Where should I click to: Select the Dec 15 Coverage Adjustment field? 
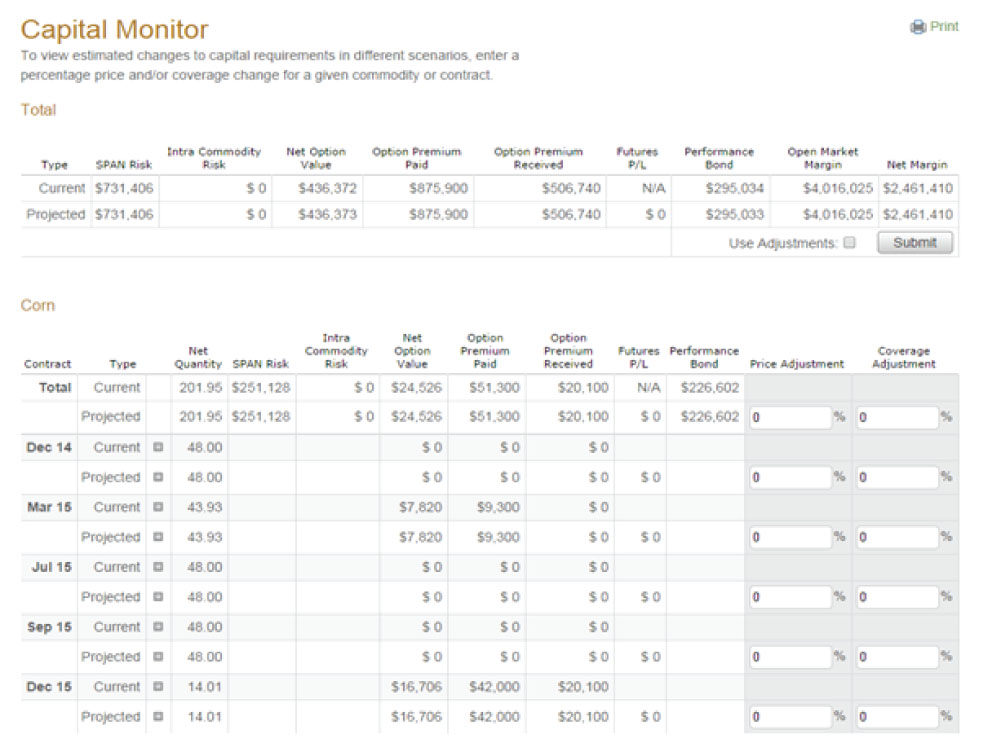[897, 717]
